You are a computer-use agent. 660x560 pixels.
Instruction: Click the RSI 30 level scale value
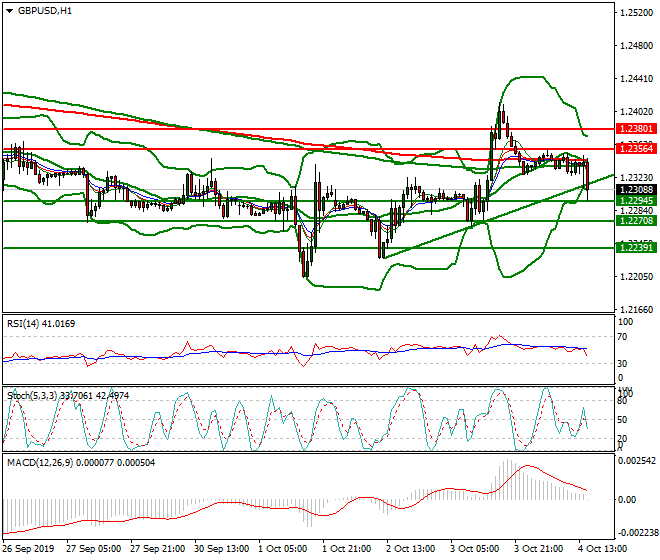click(x=623, y=363)
